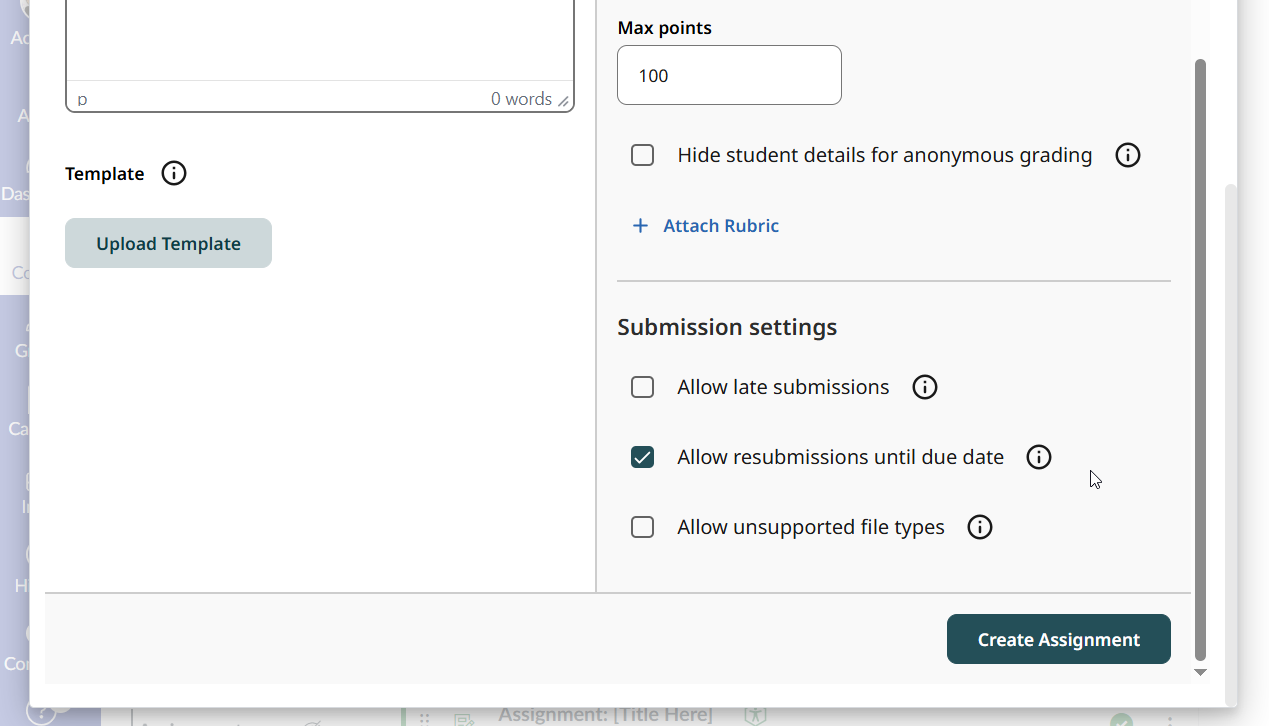Click the edit icon on the Assignment row
The width and height of the screenshot is (1269, 726).
pyautogui.click(x=462, y=719)
